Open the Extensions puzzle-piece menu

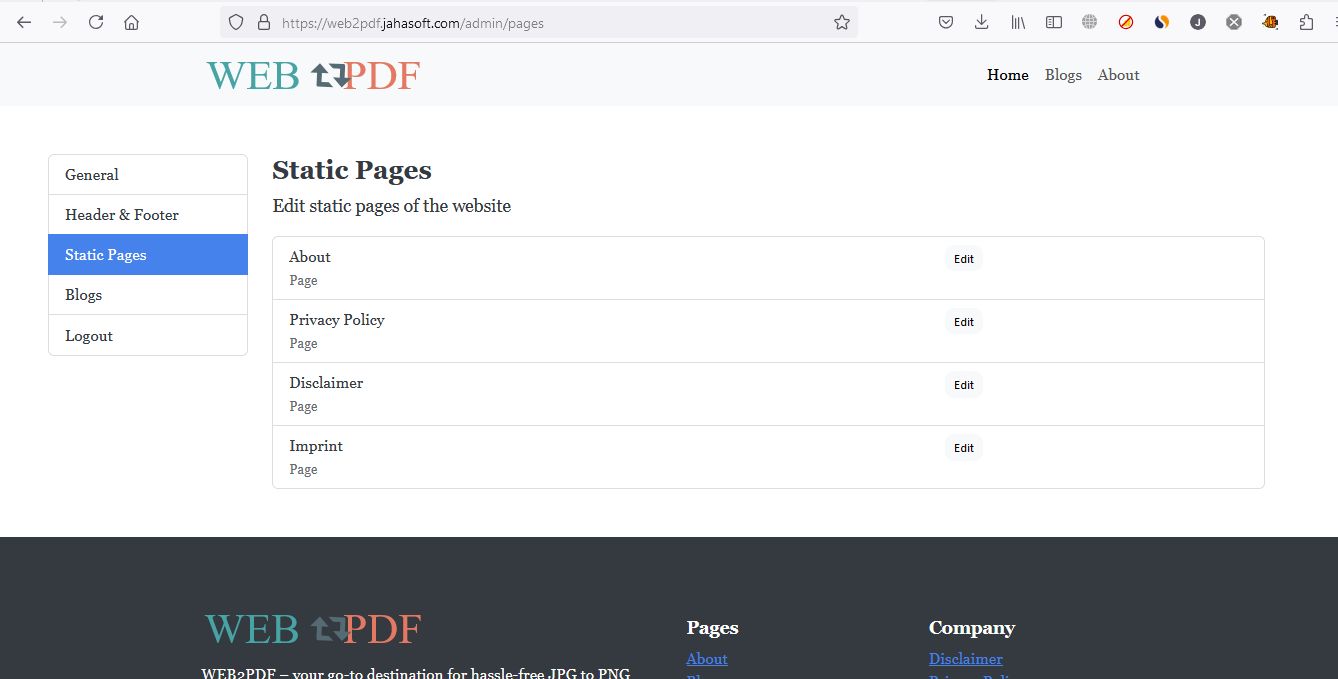pyautogui.click(x=1306, y=22)
